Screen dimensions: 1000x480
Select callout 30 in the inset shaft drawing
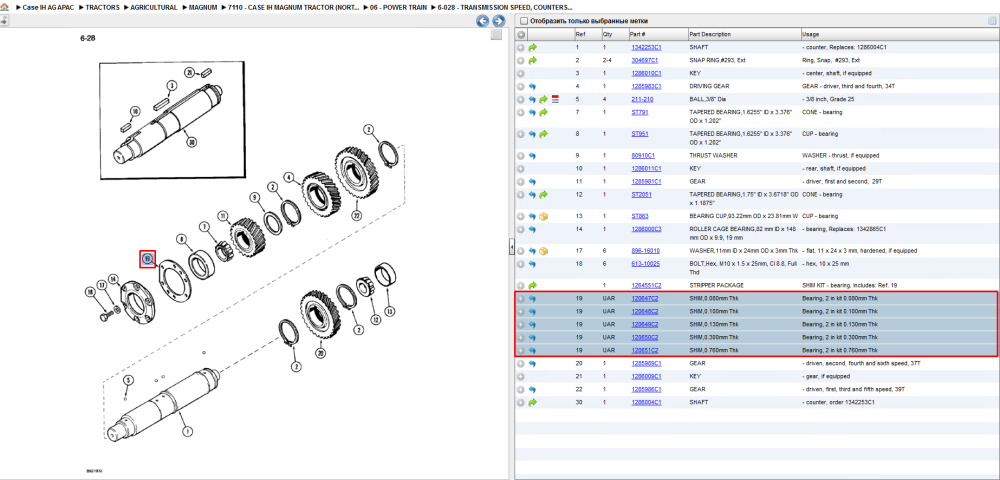pyautogui.click(x=191, y=142)
